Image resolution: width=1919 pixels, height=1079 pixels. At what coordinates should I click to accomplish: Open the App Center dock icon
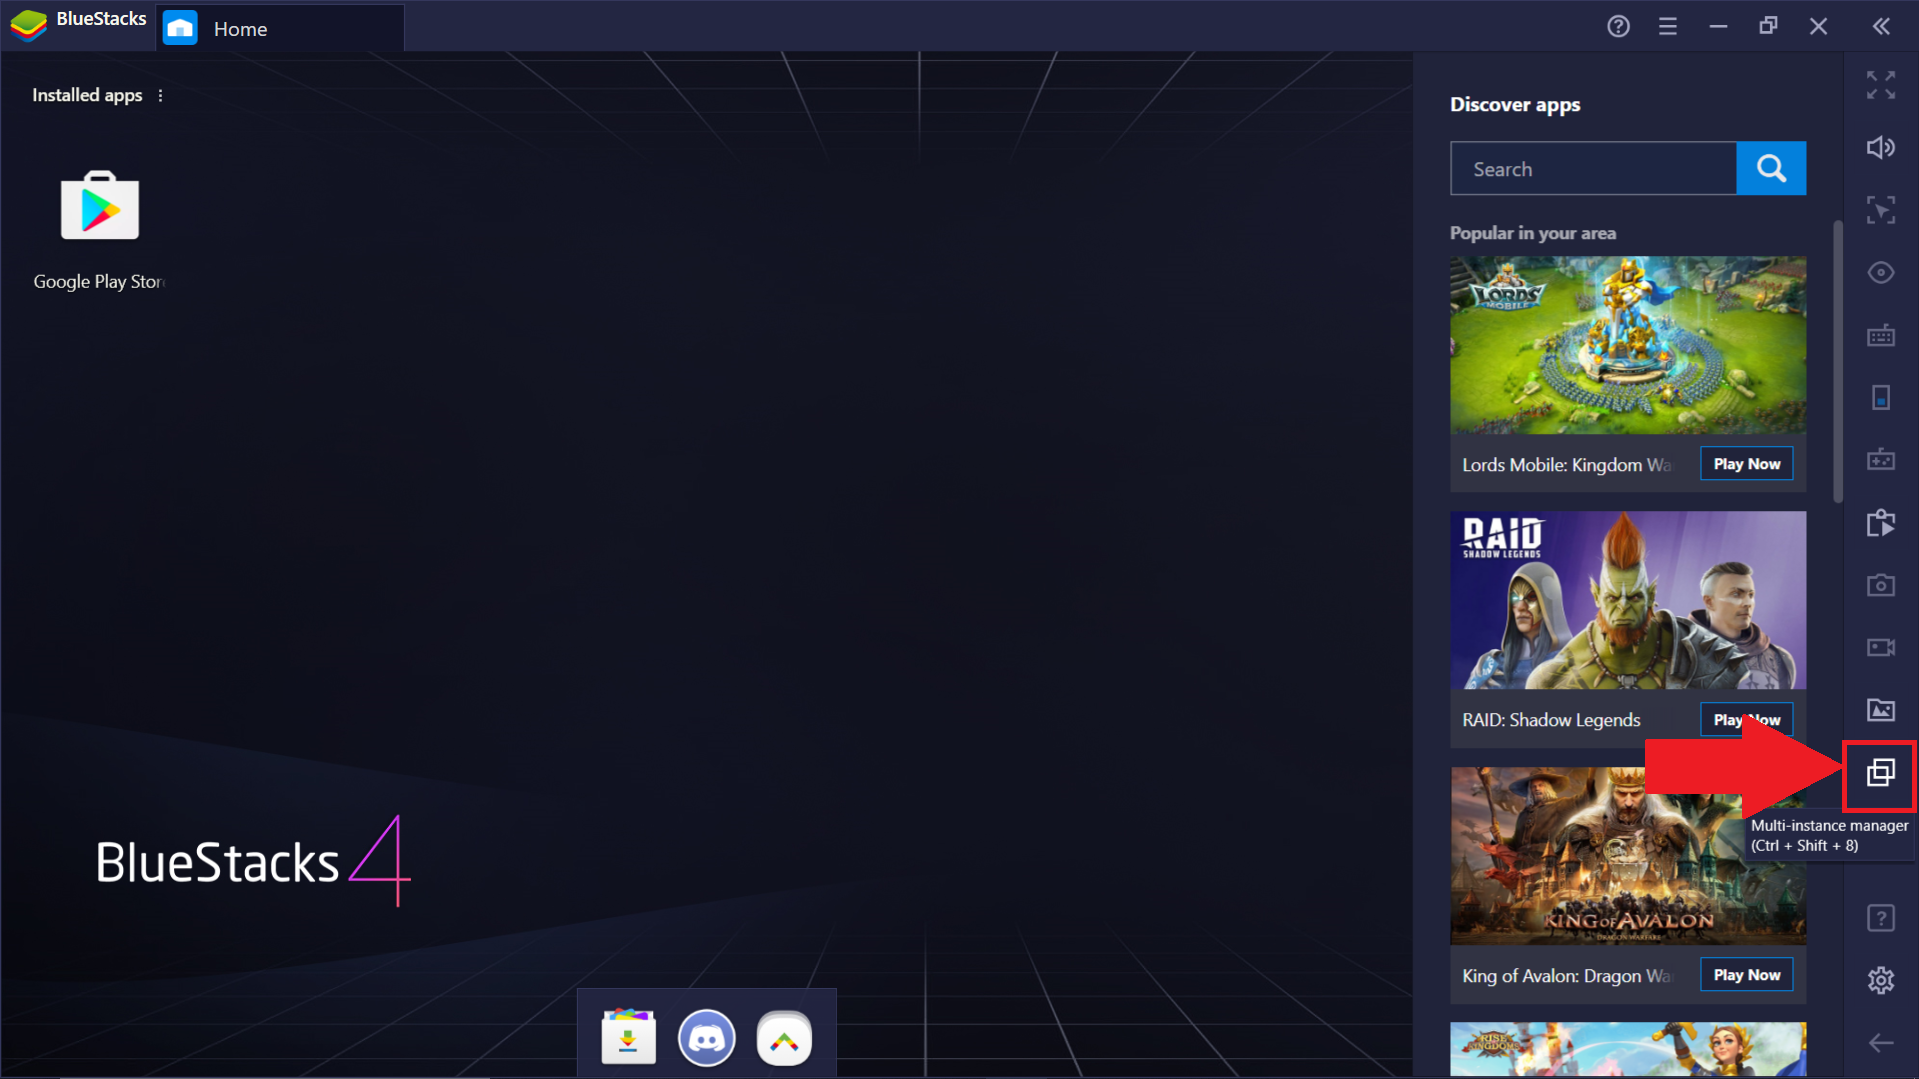(x=628, y=1037)
